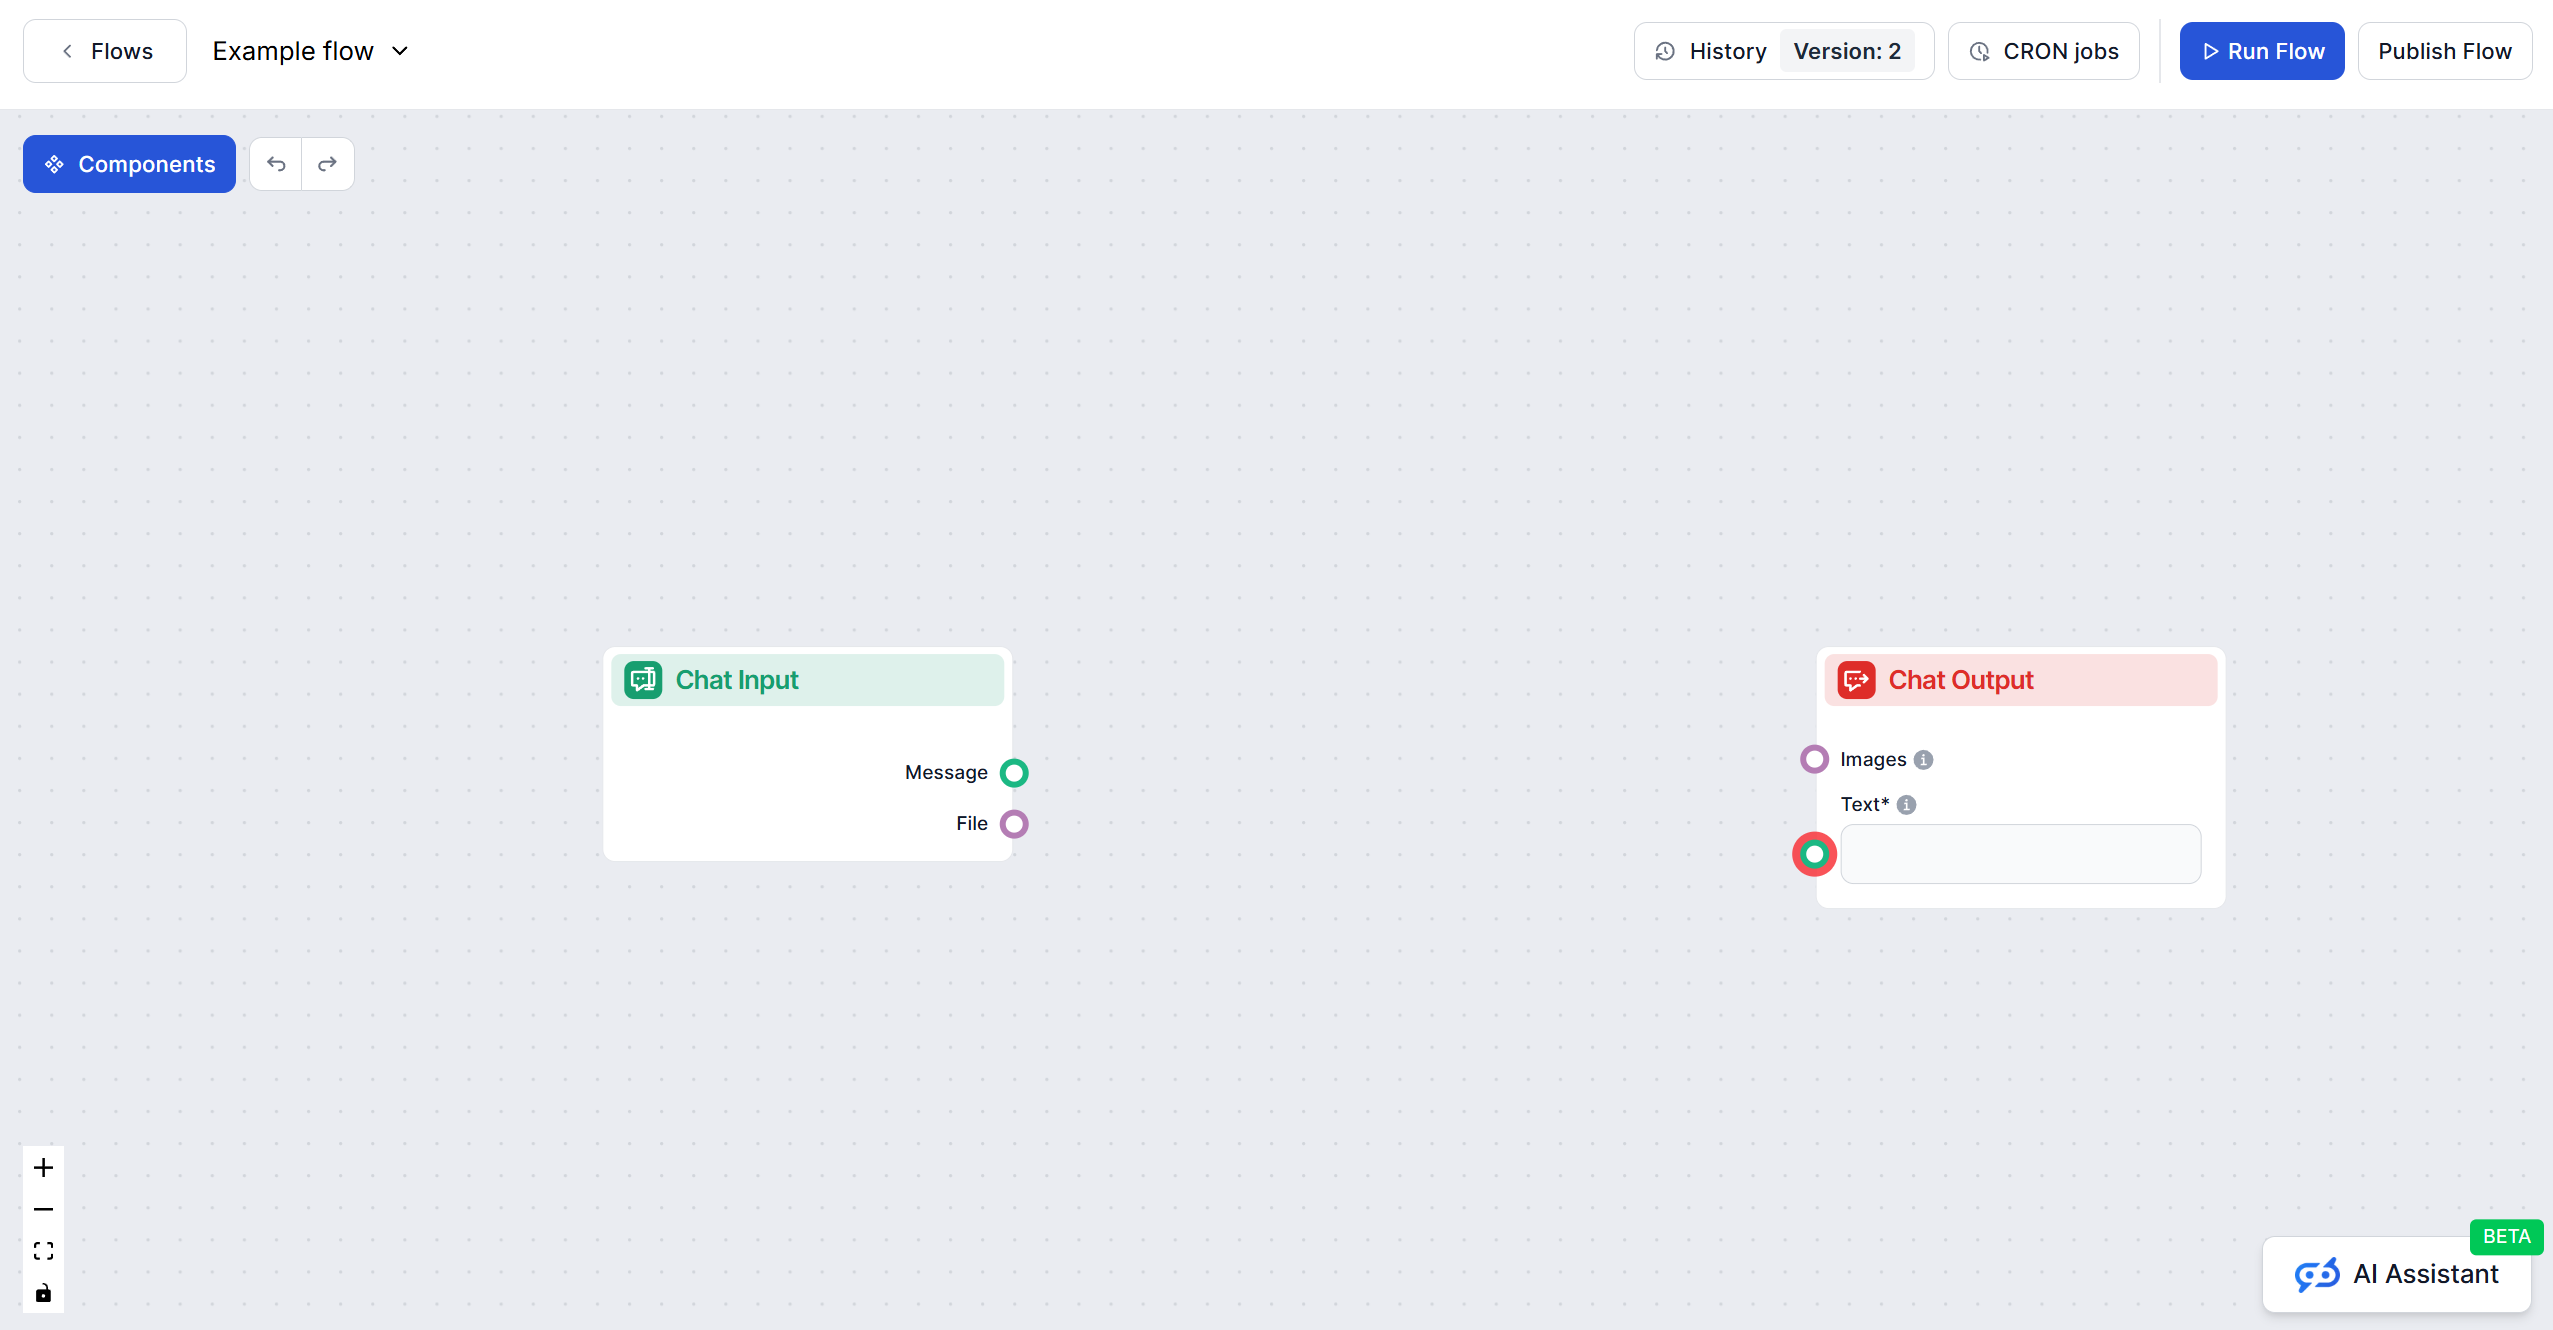The height and width of the screenshot is (1330, 2553).
Task: Click the Images input port on Chat Output
Action: pos(1813,759)
